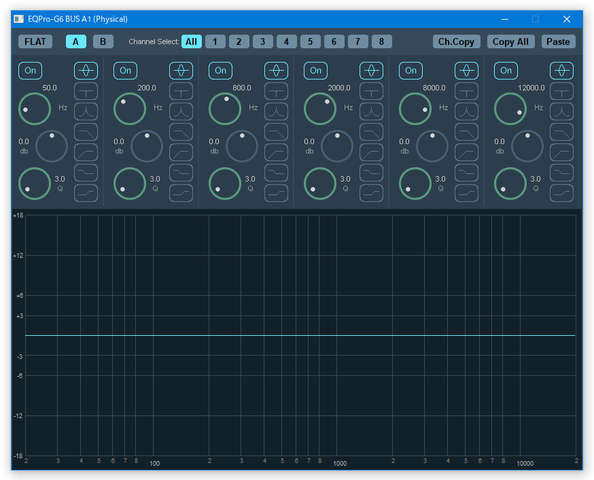Select the step-up shelf icon in the 50.0 Hz band
594x480 pixels.
click(86, 193)
